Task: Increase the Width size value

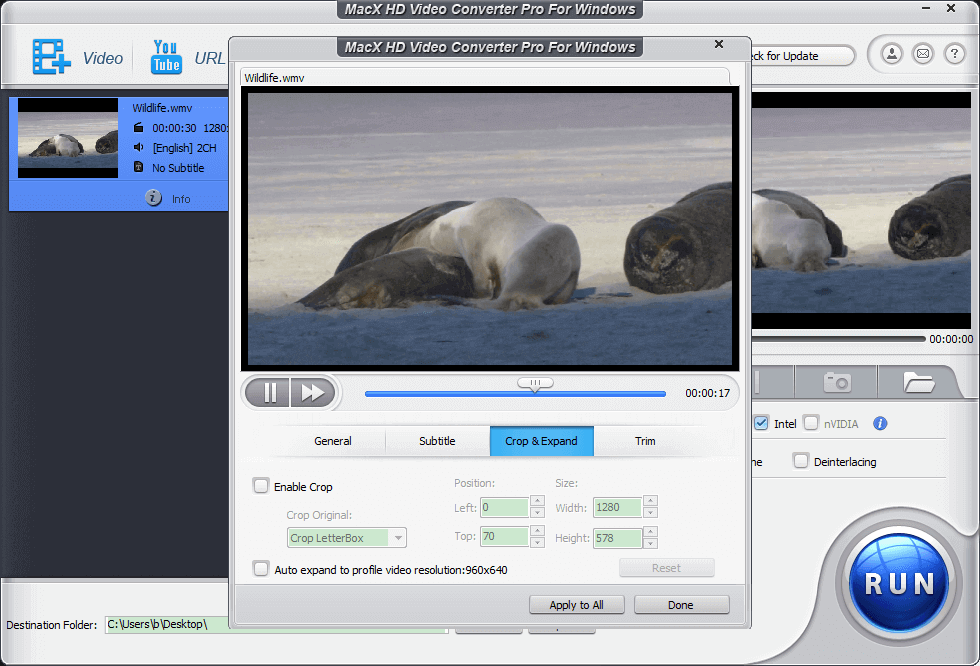Action: coord(651,501)
